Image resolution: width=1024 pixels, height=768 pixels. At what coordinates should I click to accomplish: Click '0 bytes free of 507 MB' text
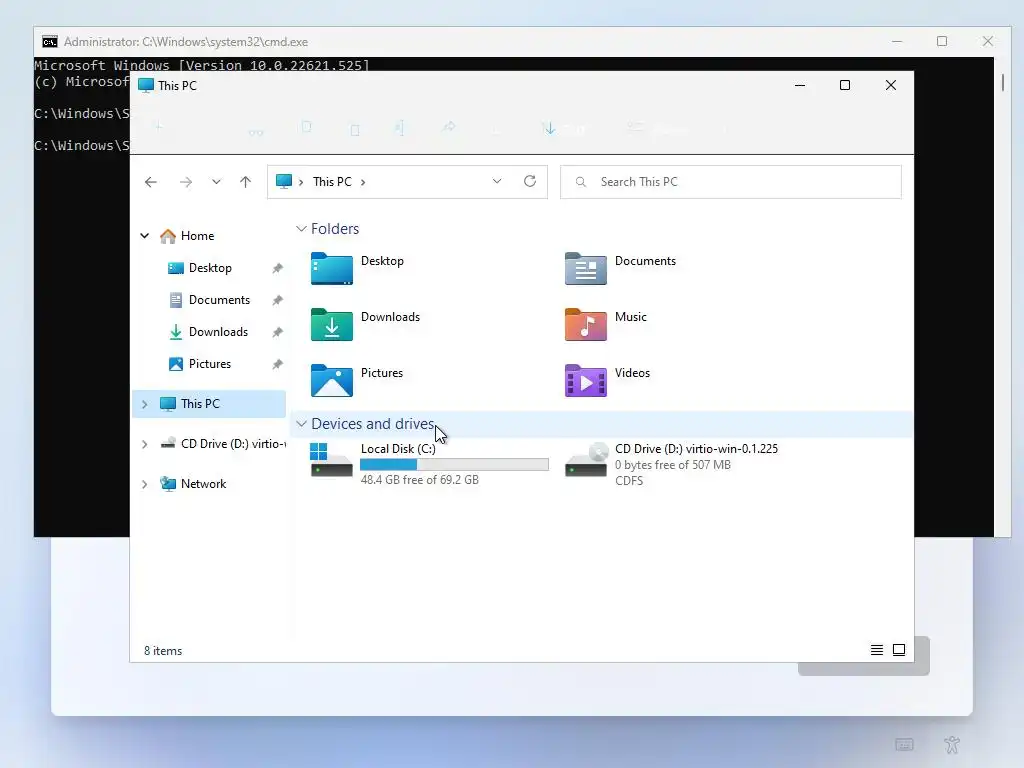pos(673,465)
